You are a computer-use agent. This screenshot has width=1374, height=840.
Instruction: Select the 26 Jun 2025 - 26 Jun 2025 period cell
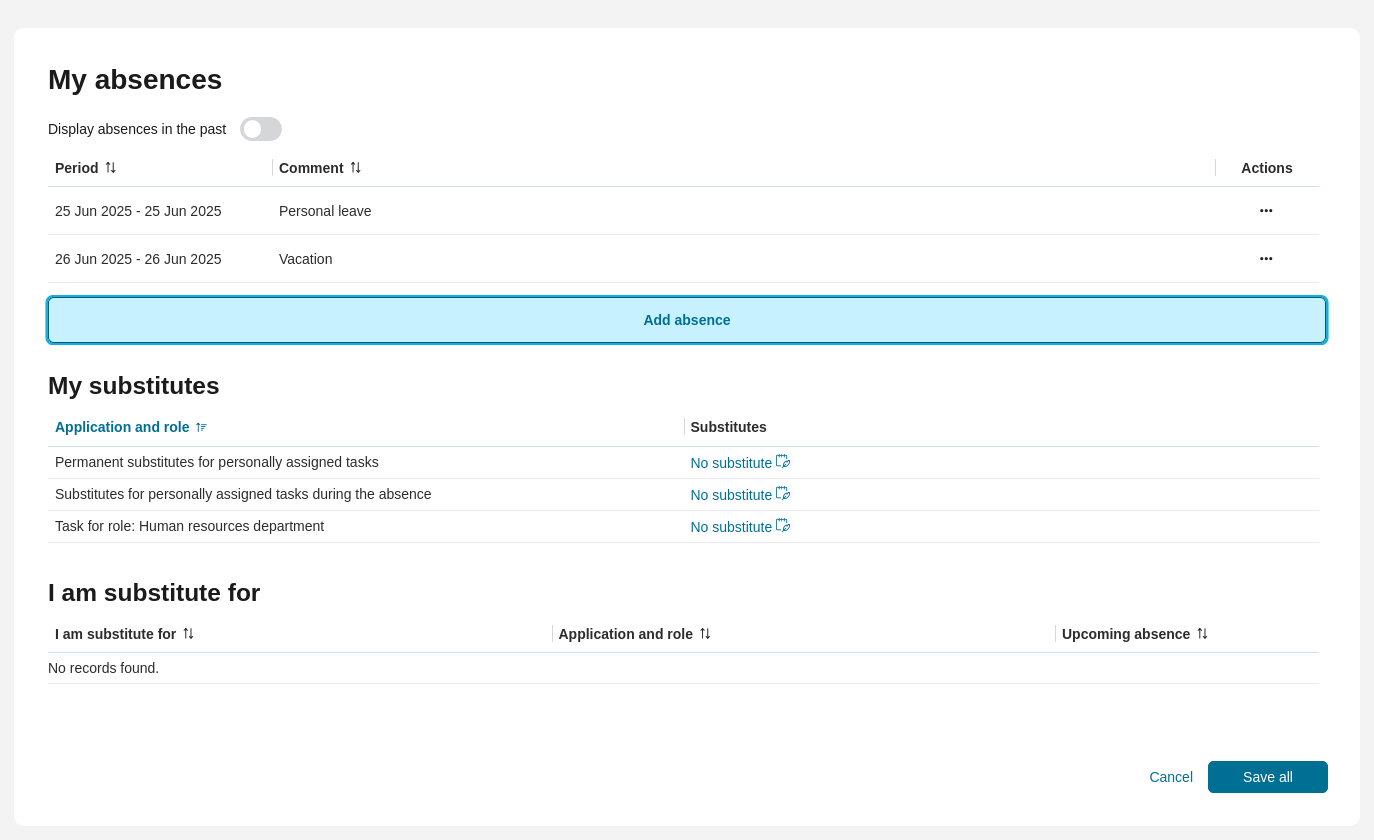tap(138, 259)
